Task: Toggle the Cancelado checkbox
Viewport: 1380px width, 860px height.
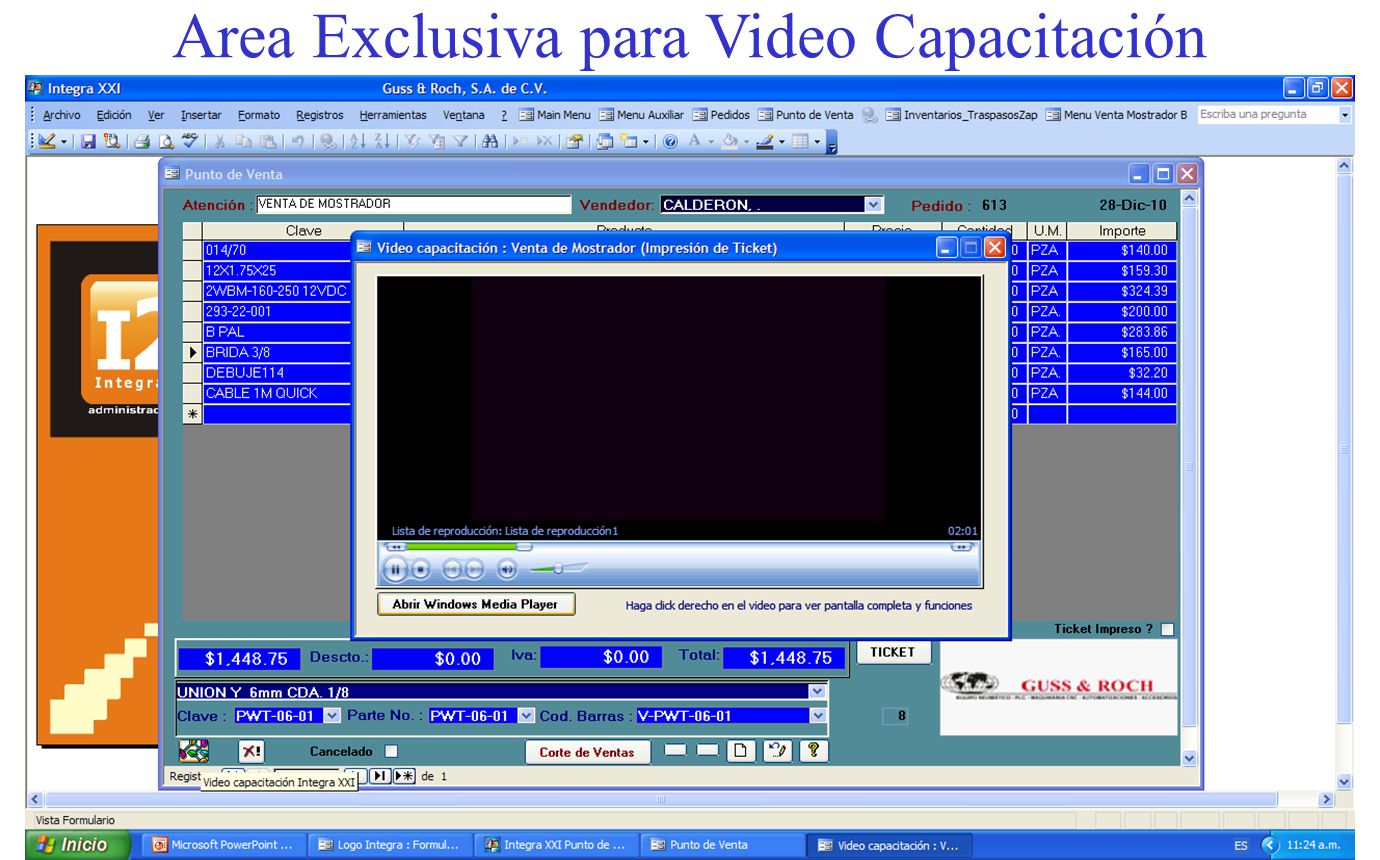Action: coord(391,751)
